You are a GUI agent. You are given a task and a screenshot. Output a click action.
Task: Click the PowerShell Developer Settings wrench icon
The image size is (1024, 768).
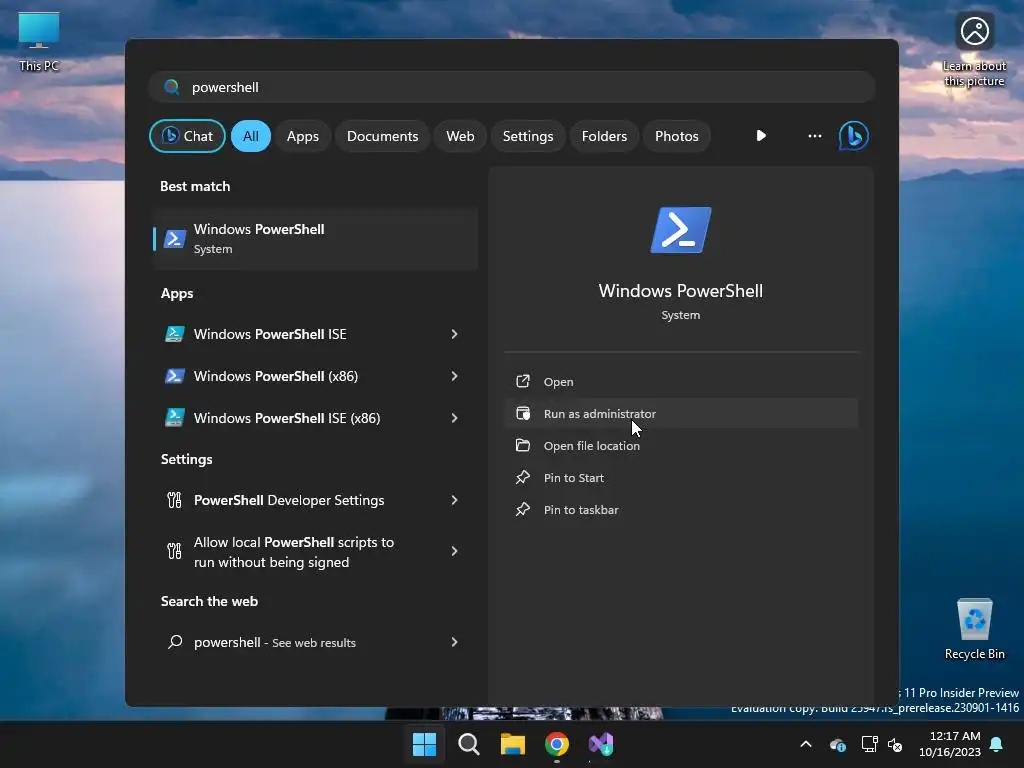coord(174,500)
